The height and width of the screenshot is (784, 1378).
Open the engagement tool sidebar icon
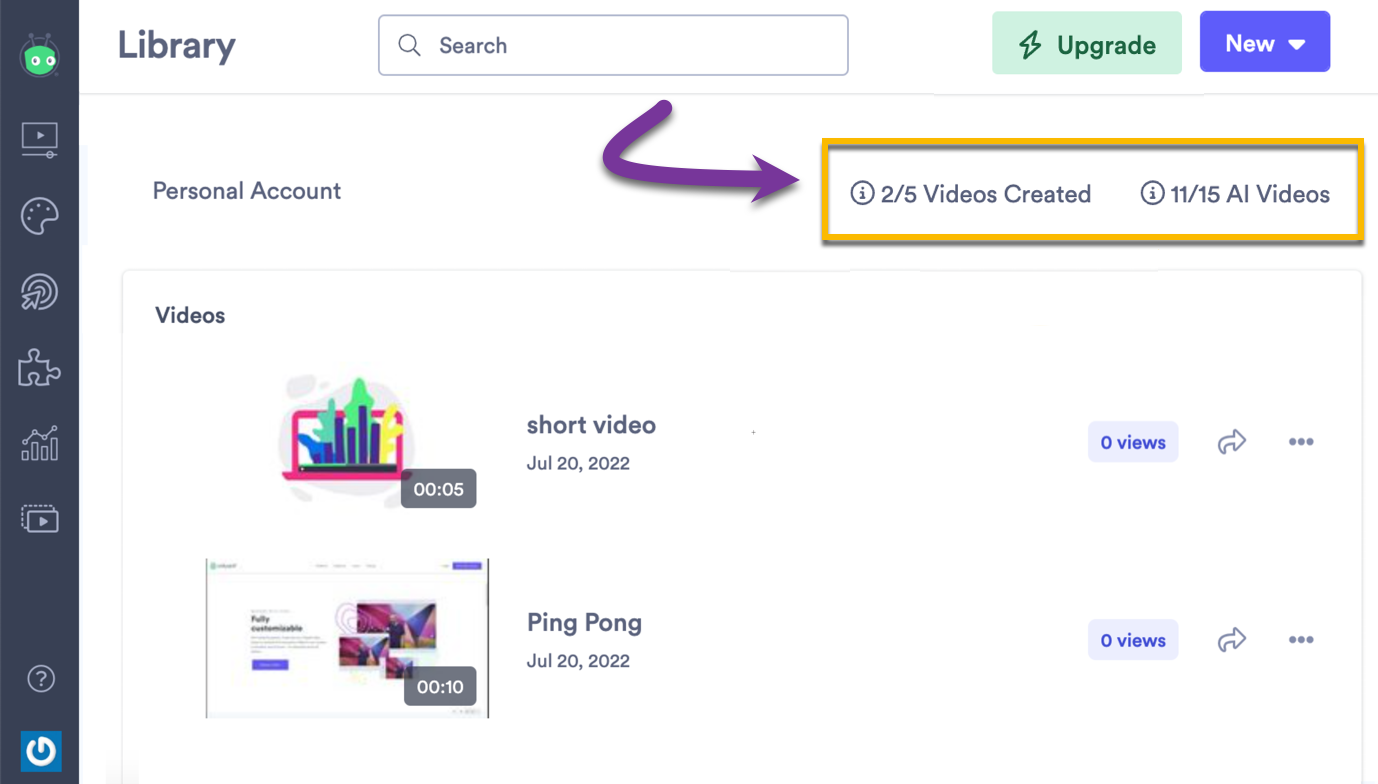(40, 292)
